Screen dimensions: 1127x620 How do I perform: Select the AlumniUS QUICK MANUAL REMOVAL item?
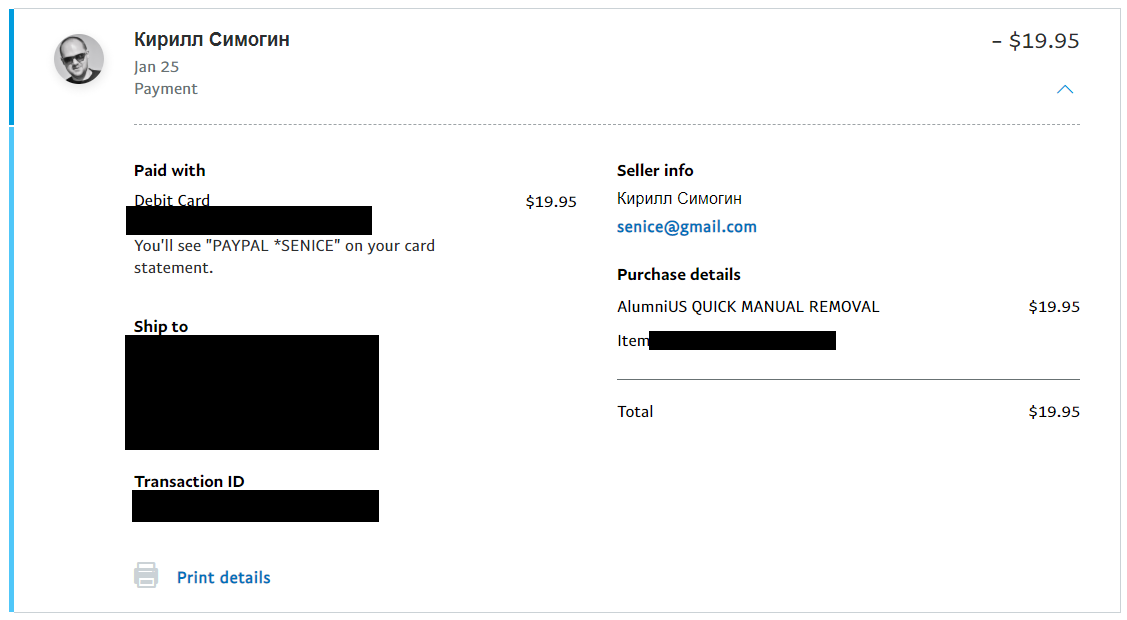coord(748,307)
